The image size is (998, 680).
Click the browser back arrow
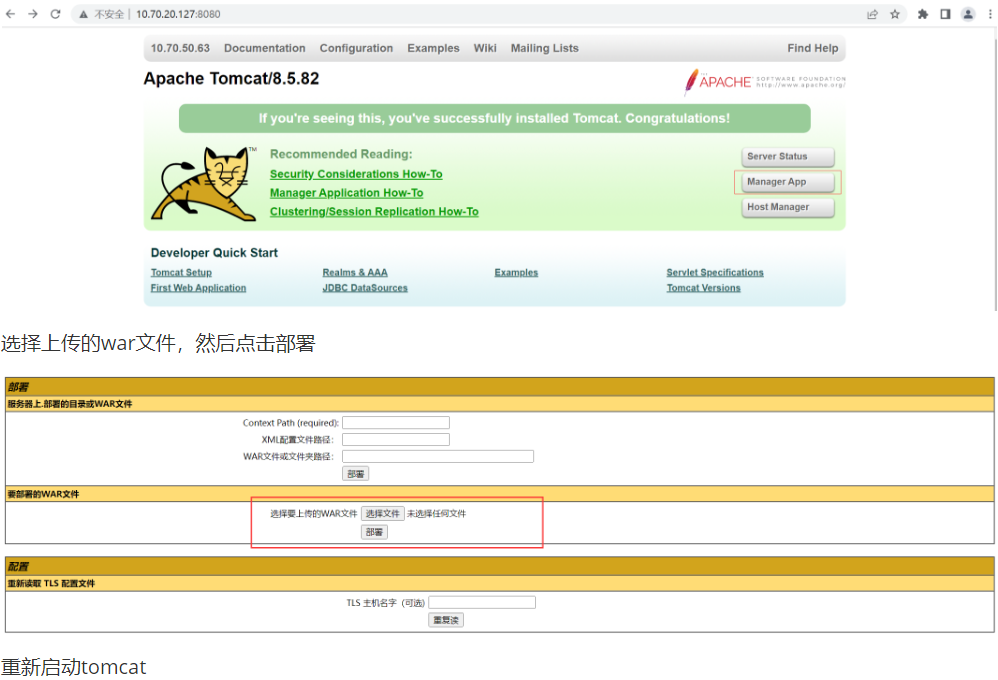(10, 14)
